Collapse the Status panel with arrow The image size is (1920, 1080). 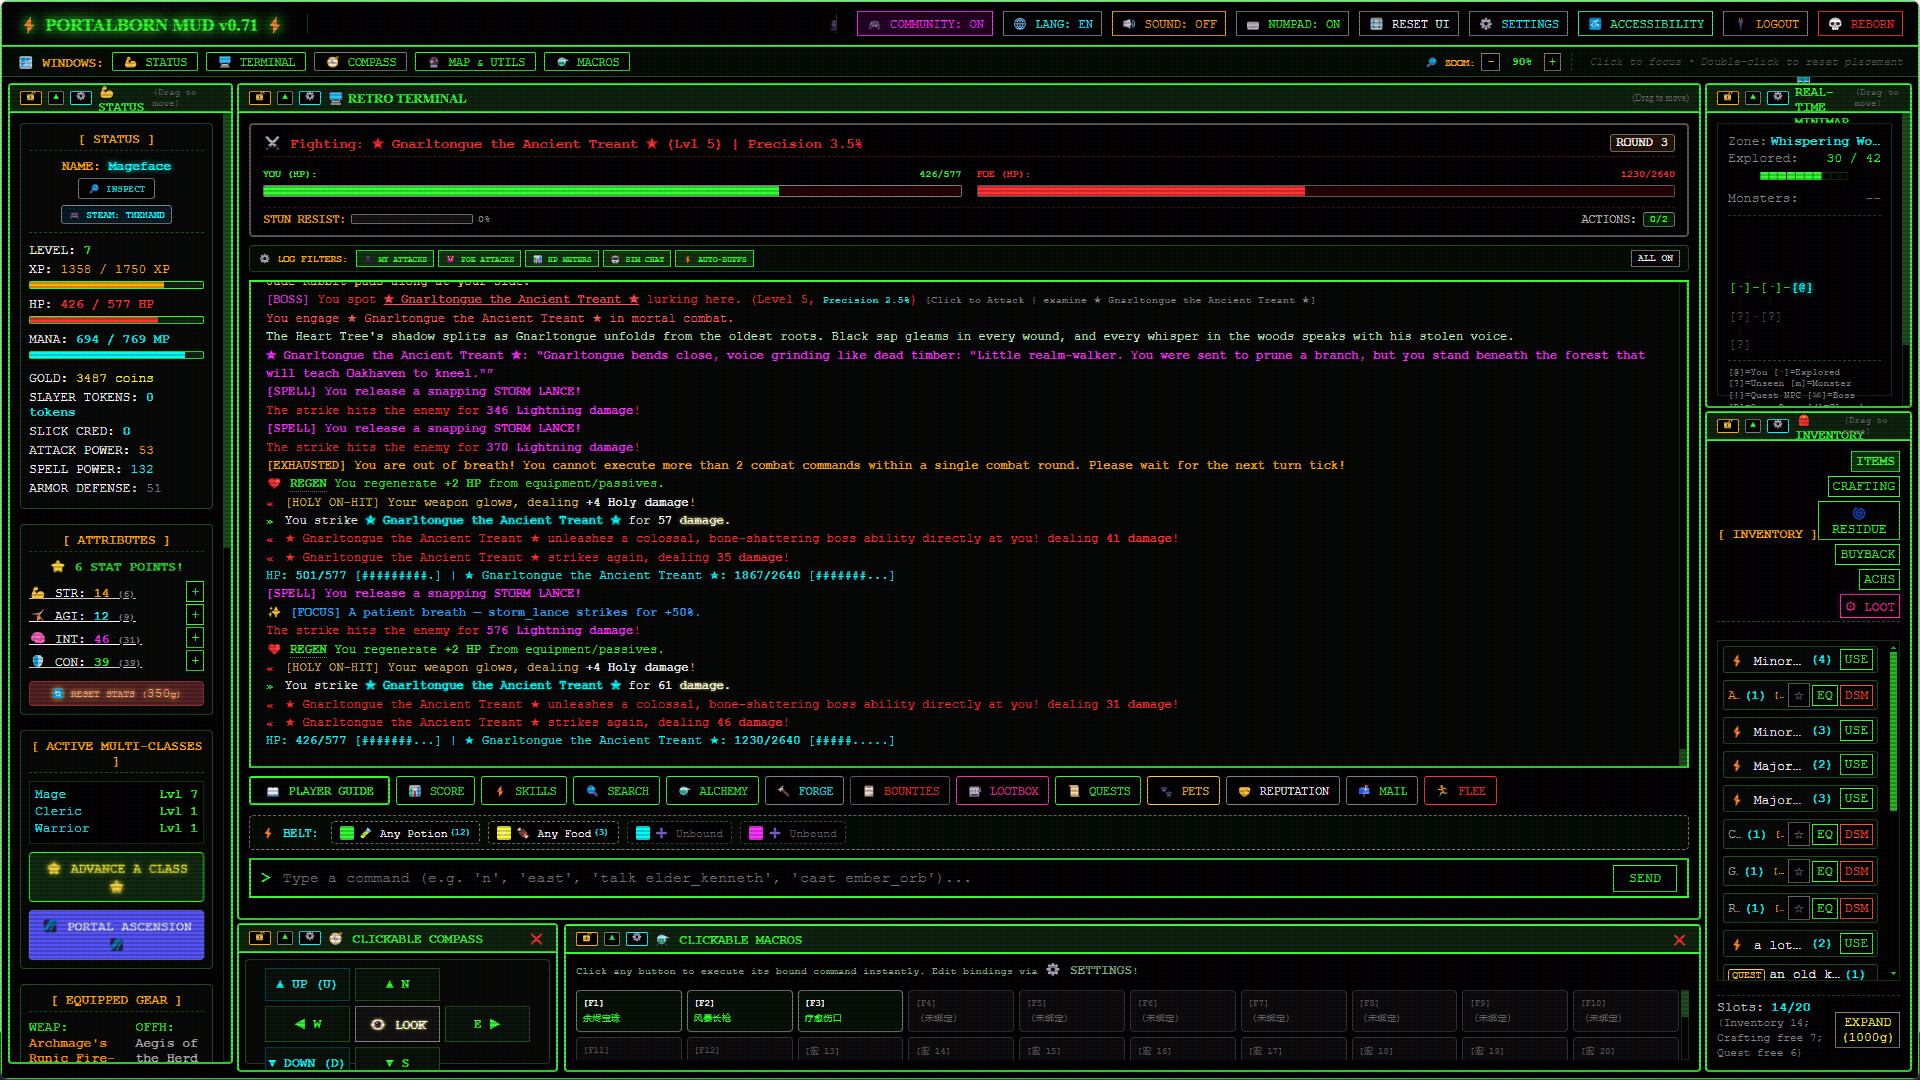[56, 98]
